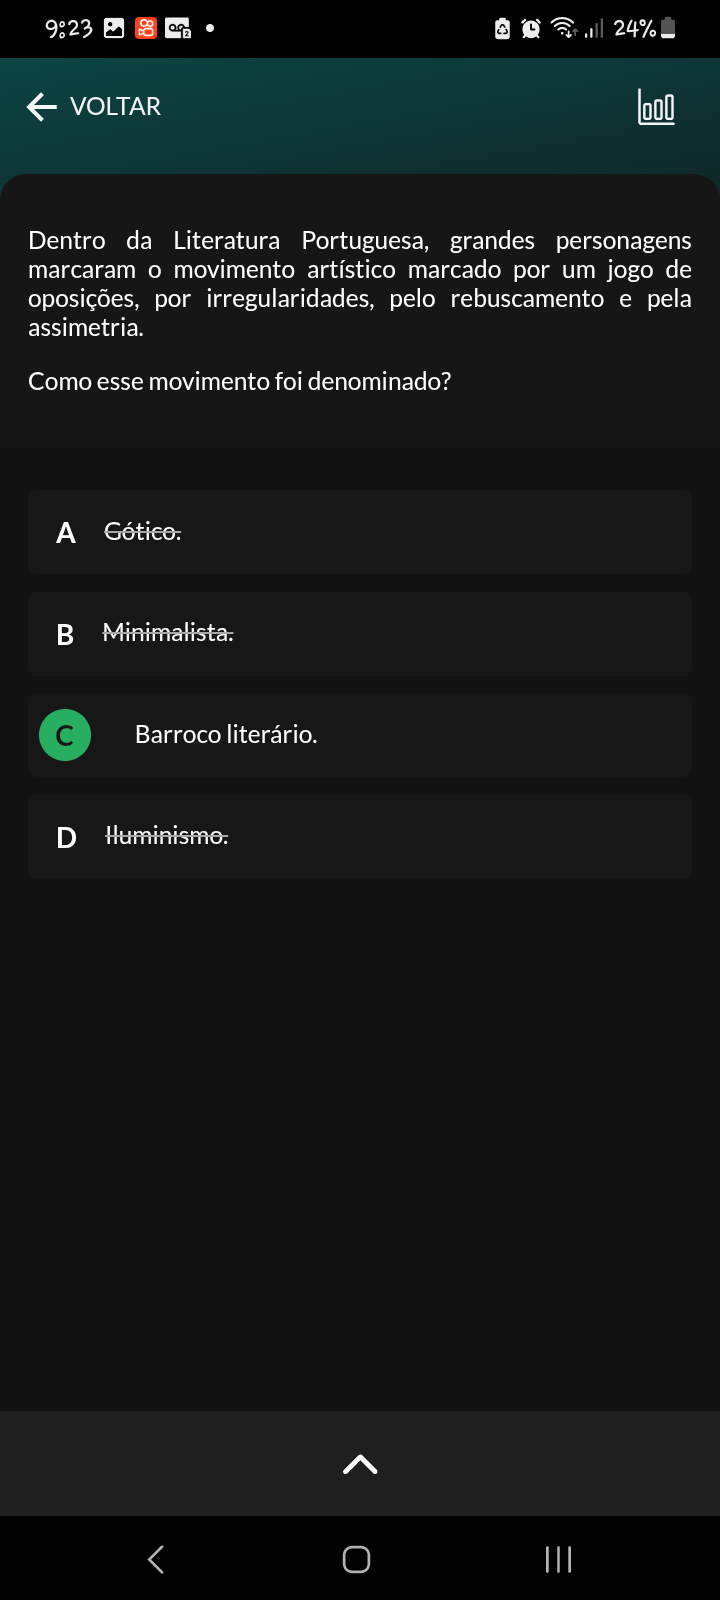Tap the 9:23 clock in status bar
The image size is (720, 1600).
pyautogui.click(x=69, y=29)
